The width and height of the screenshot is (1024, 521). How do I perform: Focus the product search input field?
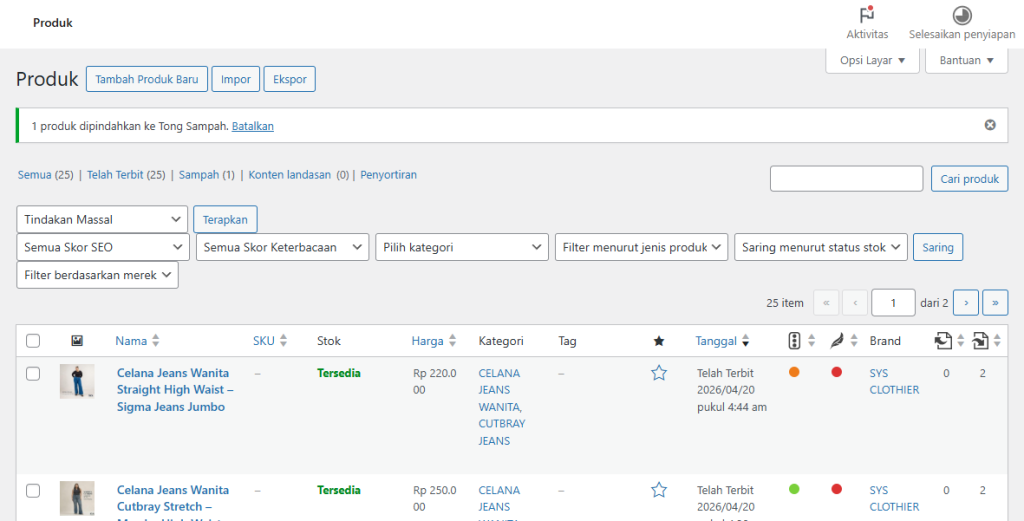[x=846, y=179]
